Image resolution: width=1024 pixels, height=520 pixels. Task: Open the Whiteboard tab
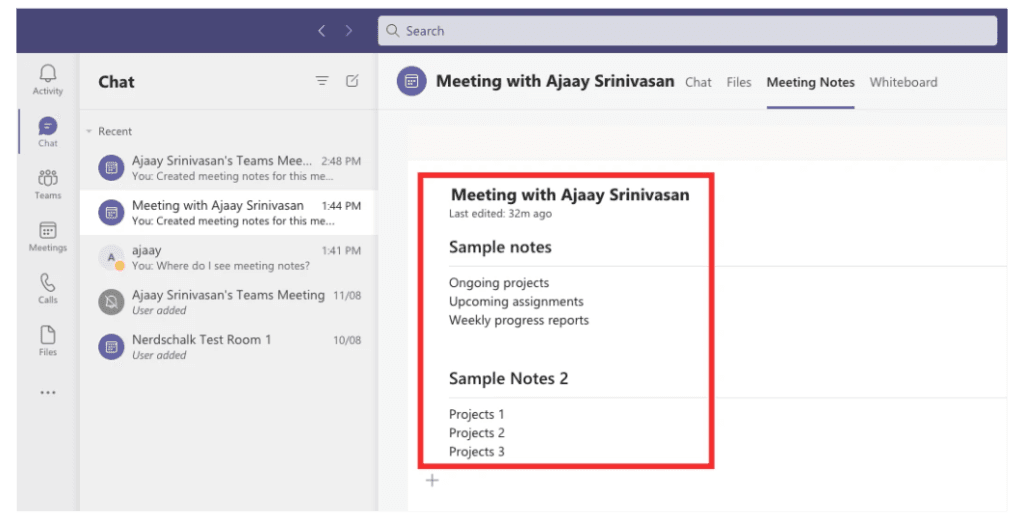(x=903, y=82)
